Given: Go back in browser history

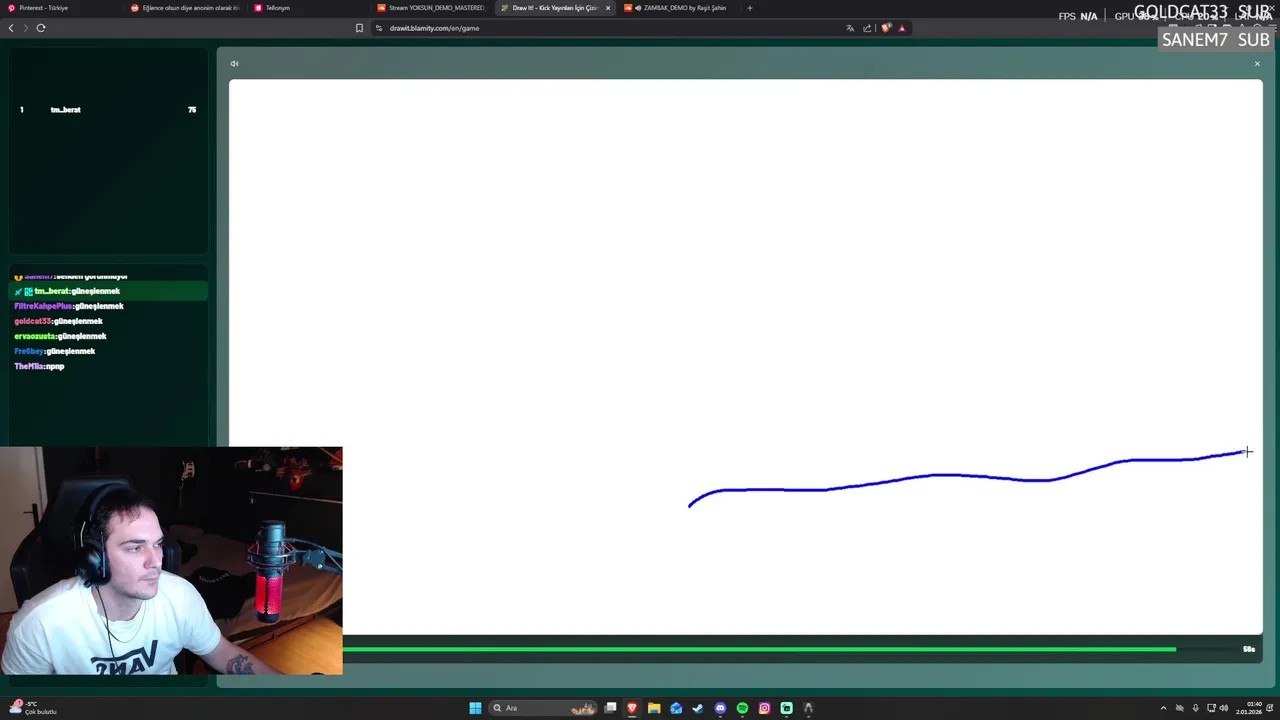Looking at the screenshot, I should tap(11, 28).
